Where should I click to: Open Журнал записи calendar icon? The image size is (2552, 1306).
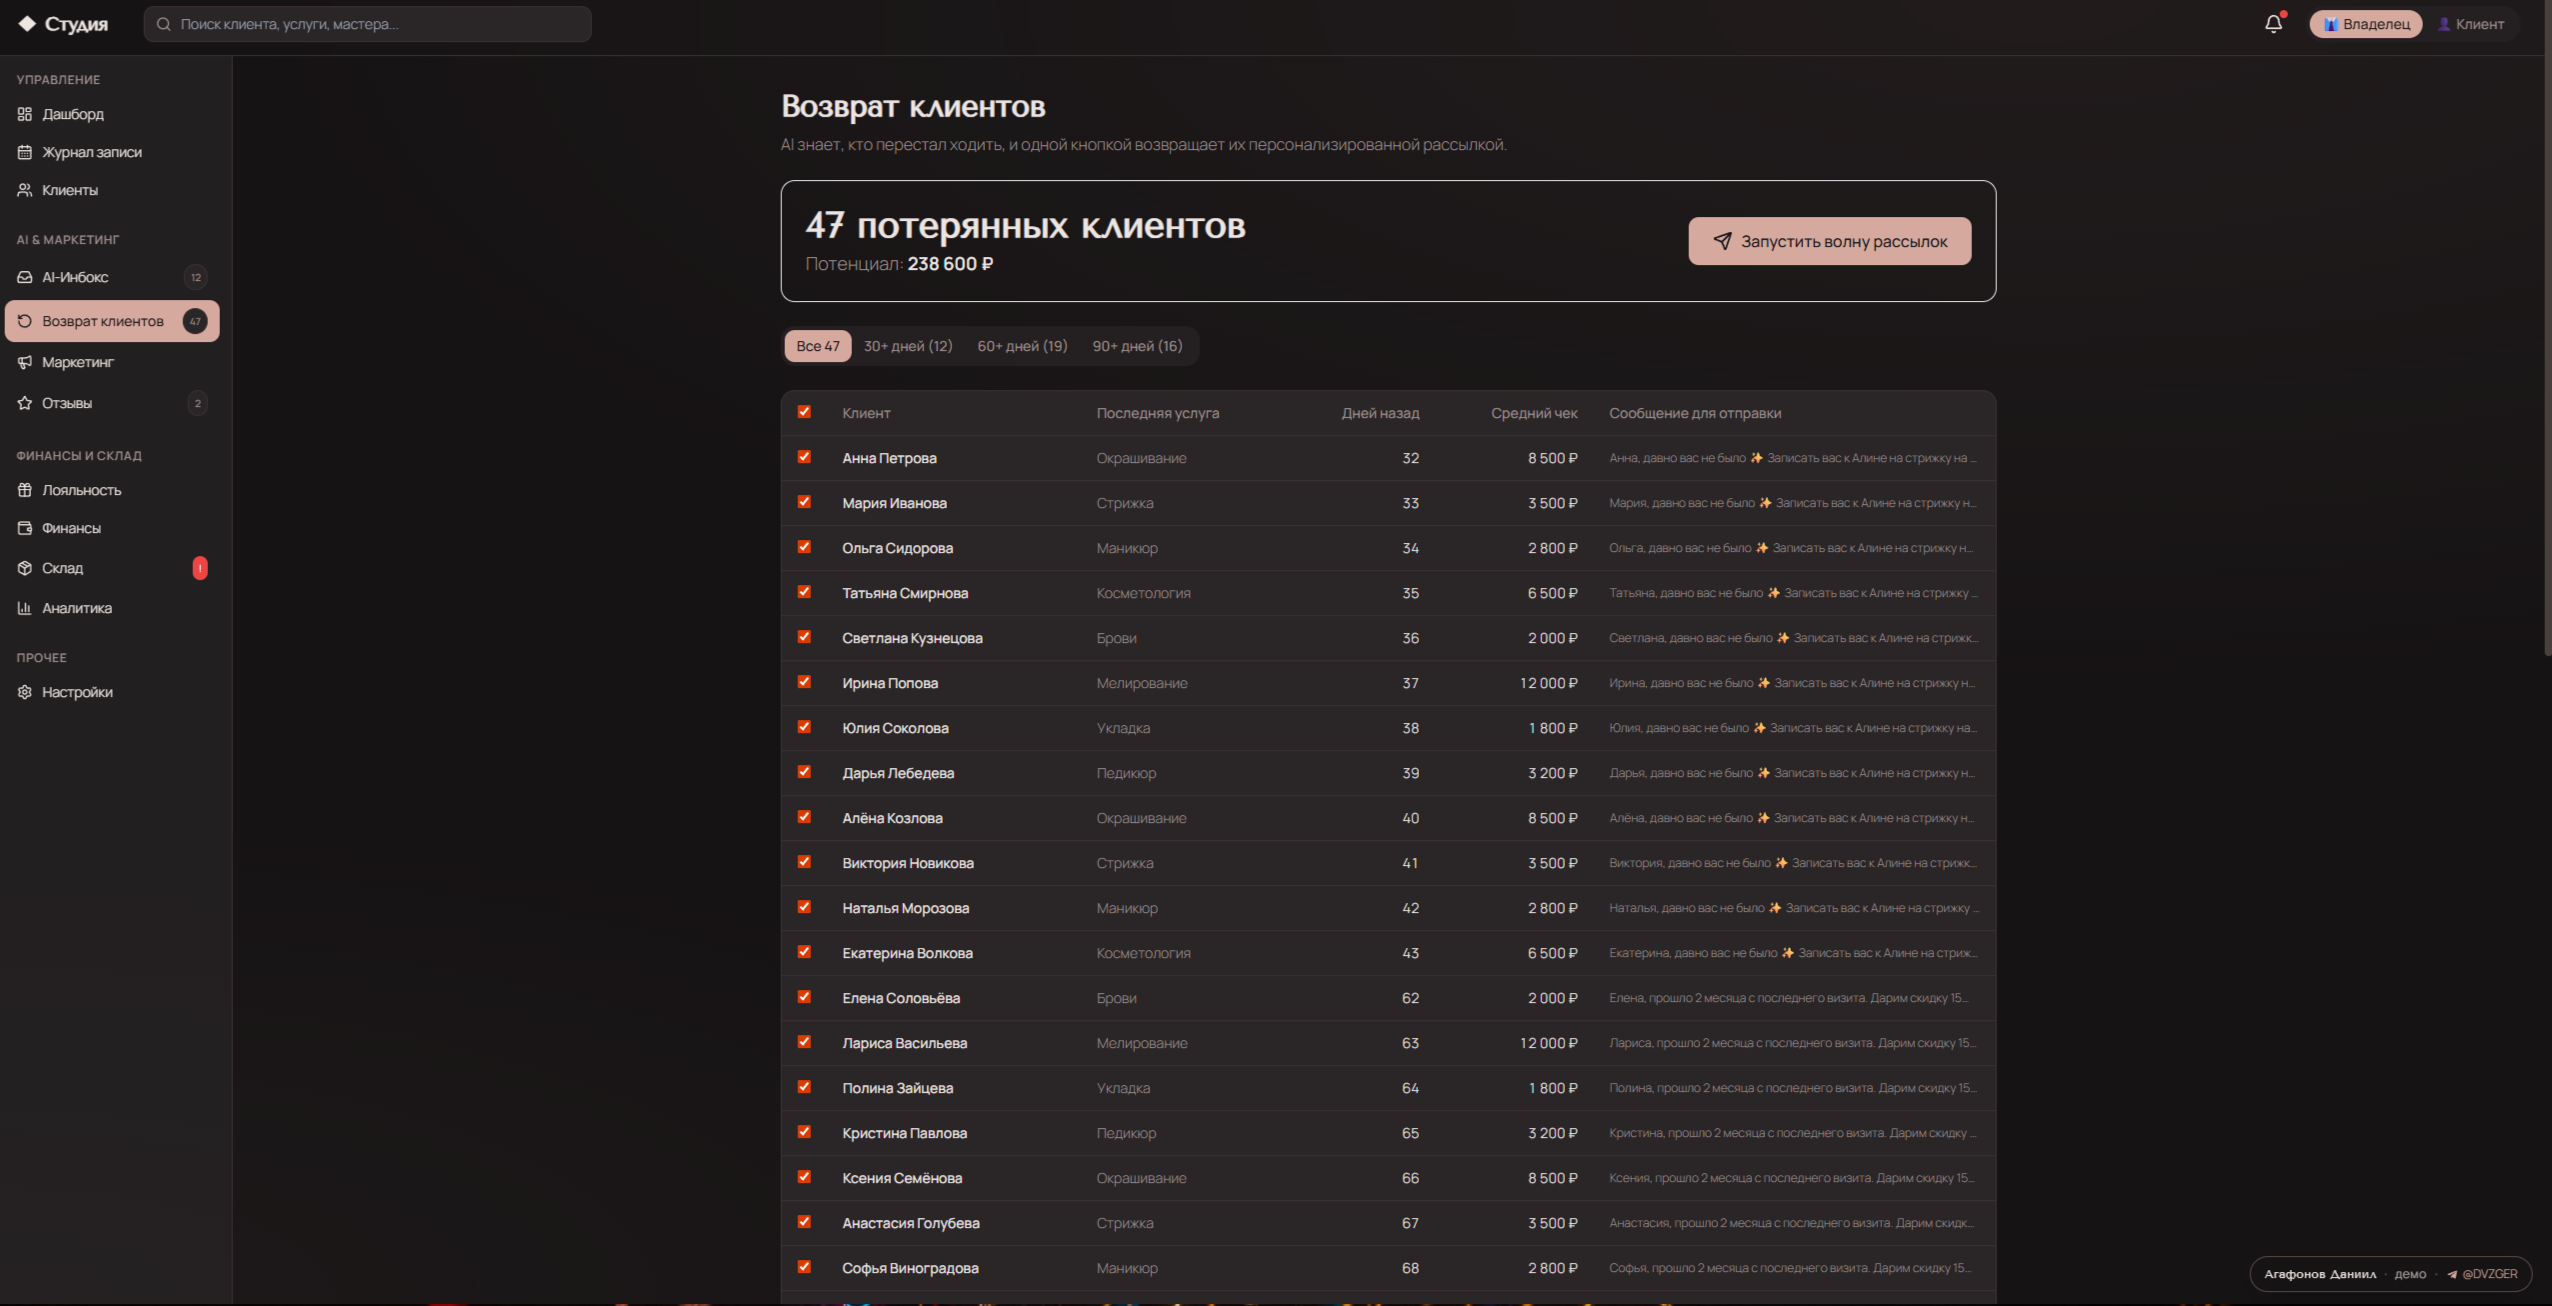click(25, 152)
